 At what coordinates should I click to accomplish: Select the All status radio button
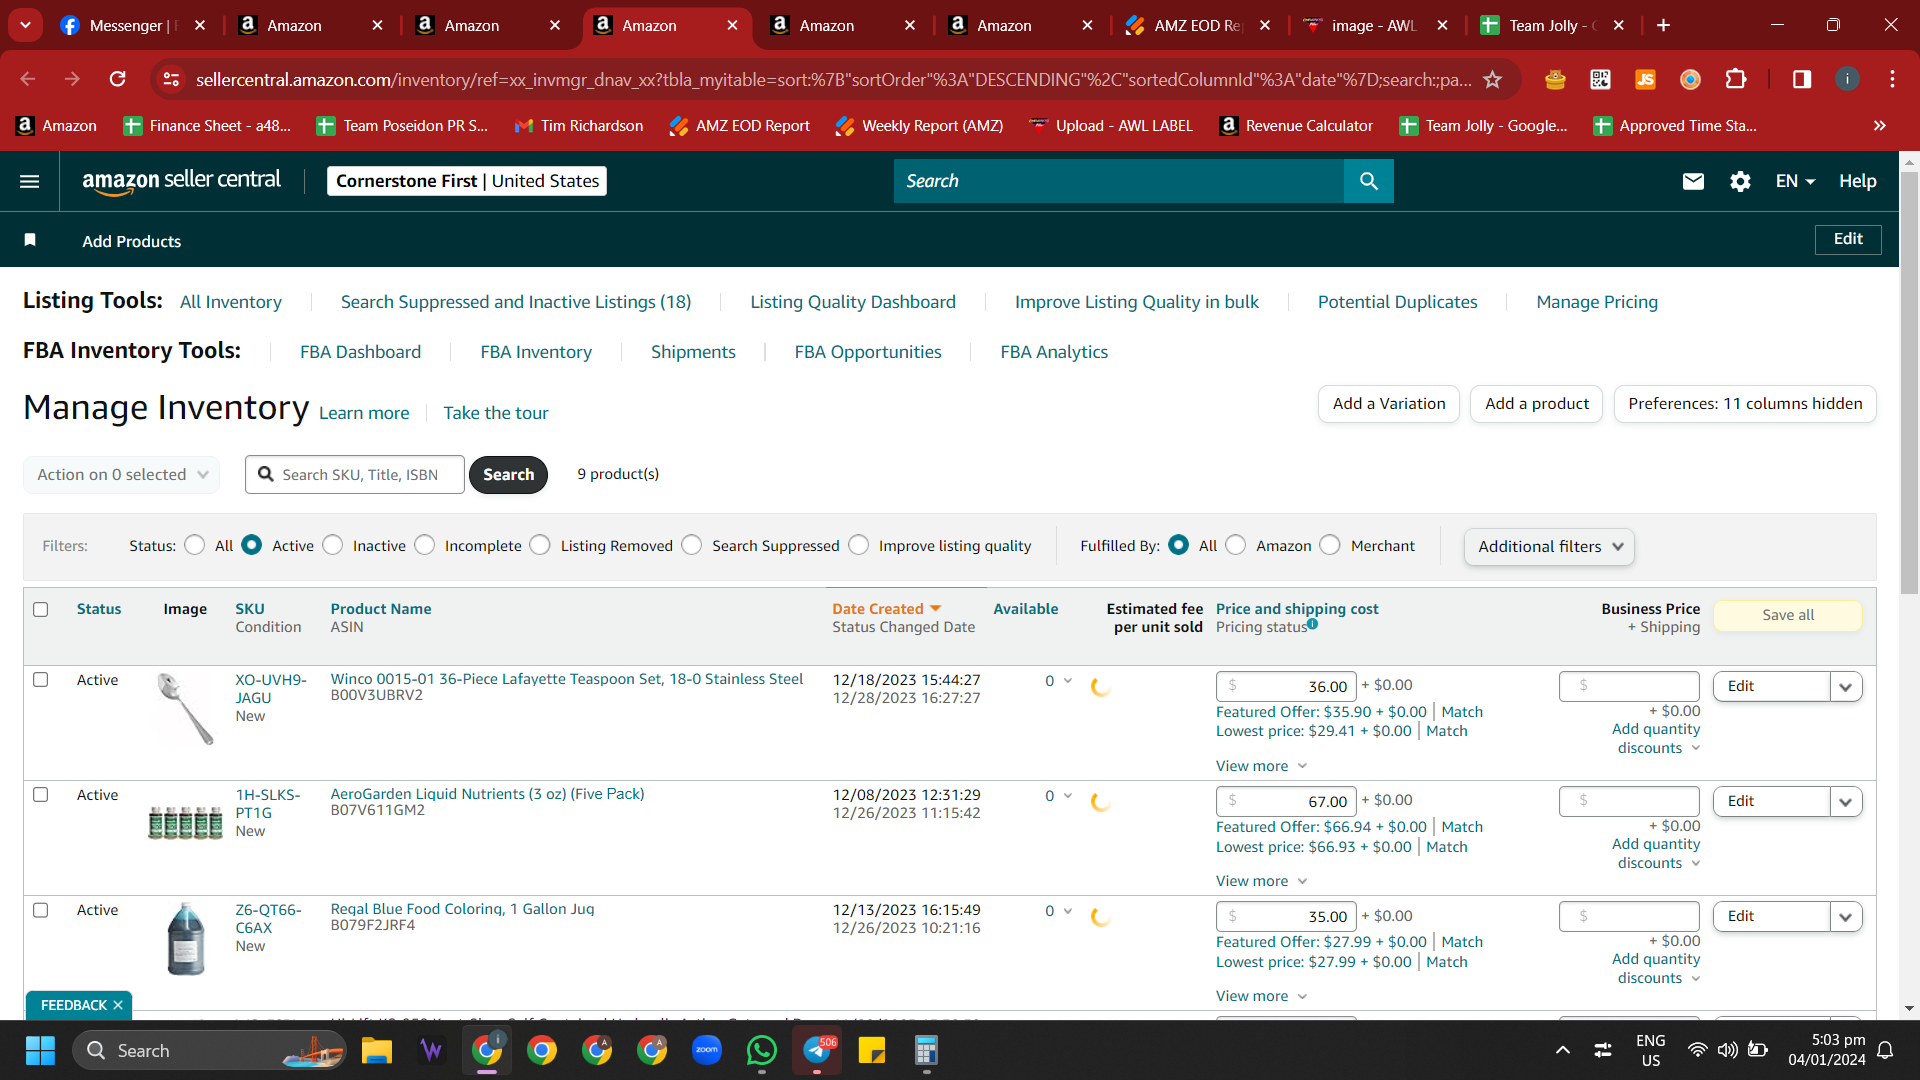point(195,545)
